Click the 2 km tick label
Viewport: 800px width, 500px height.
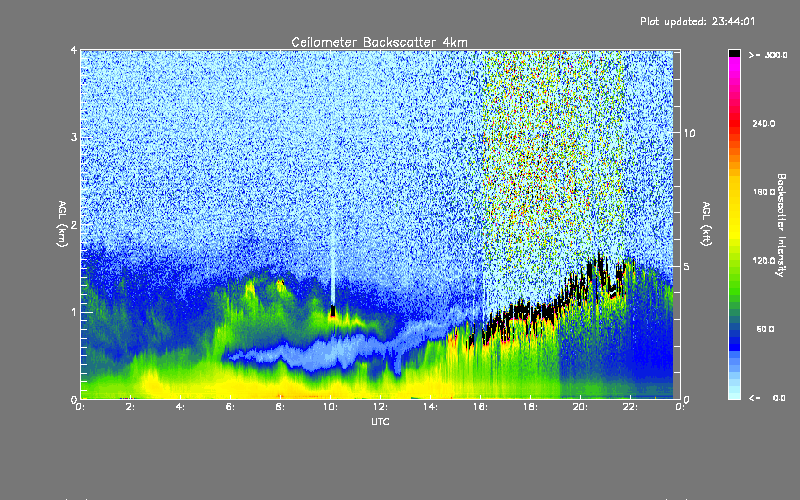tap(74, 224)
